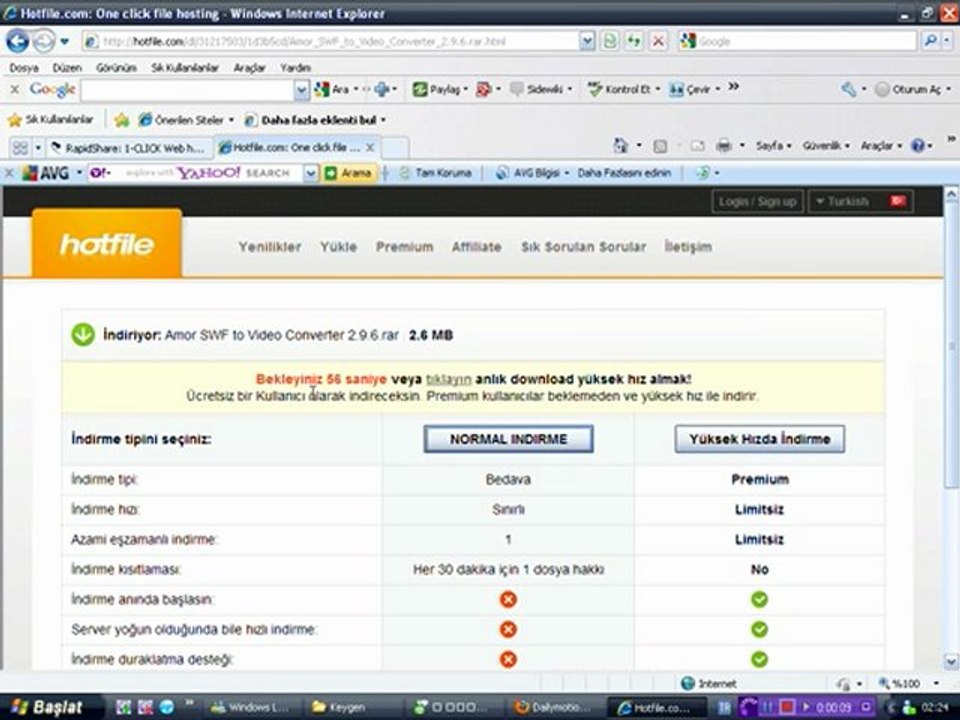Click the vertical scrollbar down arrow
The image size is (960, 720).
click(x=951, y=661)
